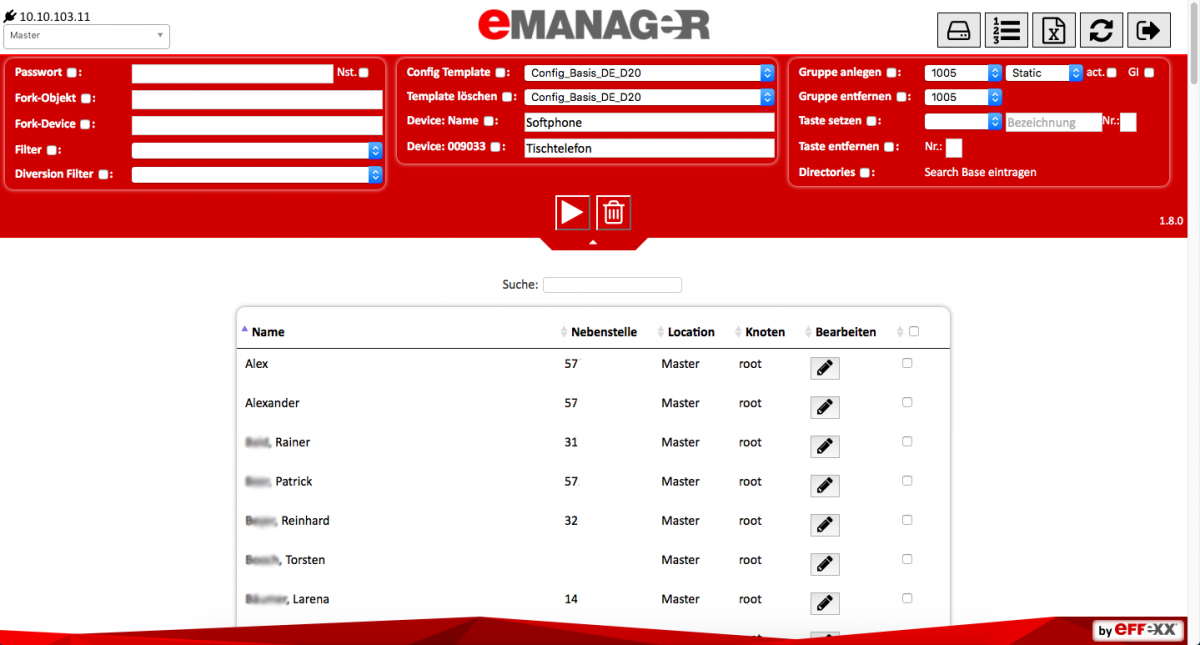Screen dimensions: 1200x645
Task: Tick the Taste setzen checkbox
Action: 871,121
